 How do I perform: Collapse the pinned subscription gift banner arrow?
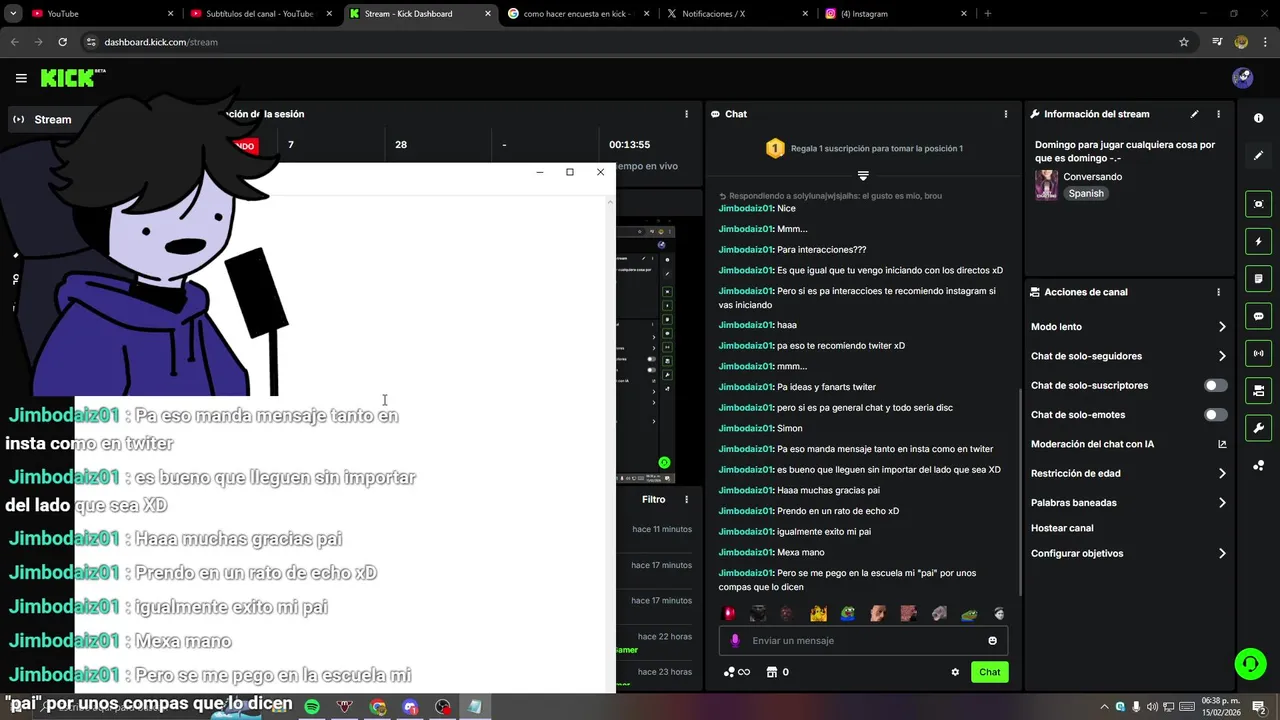point(863,176)
